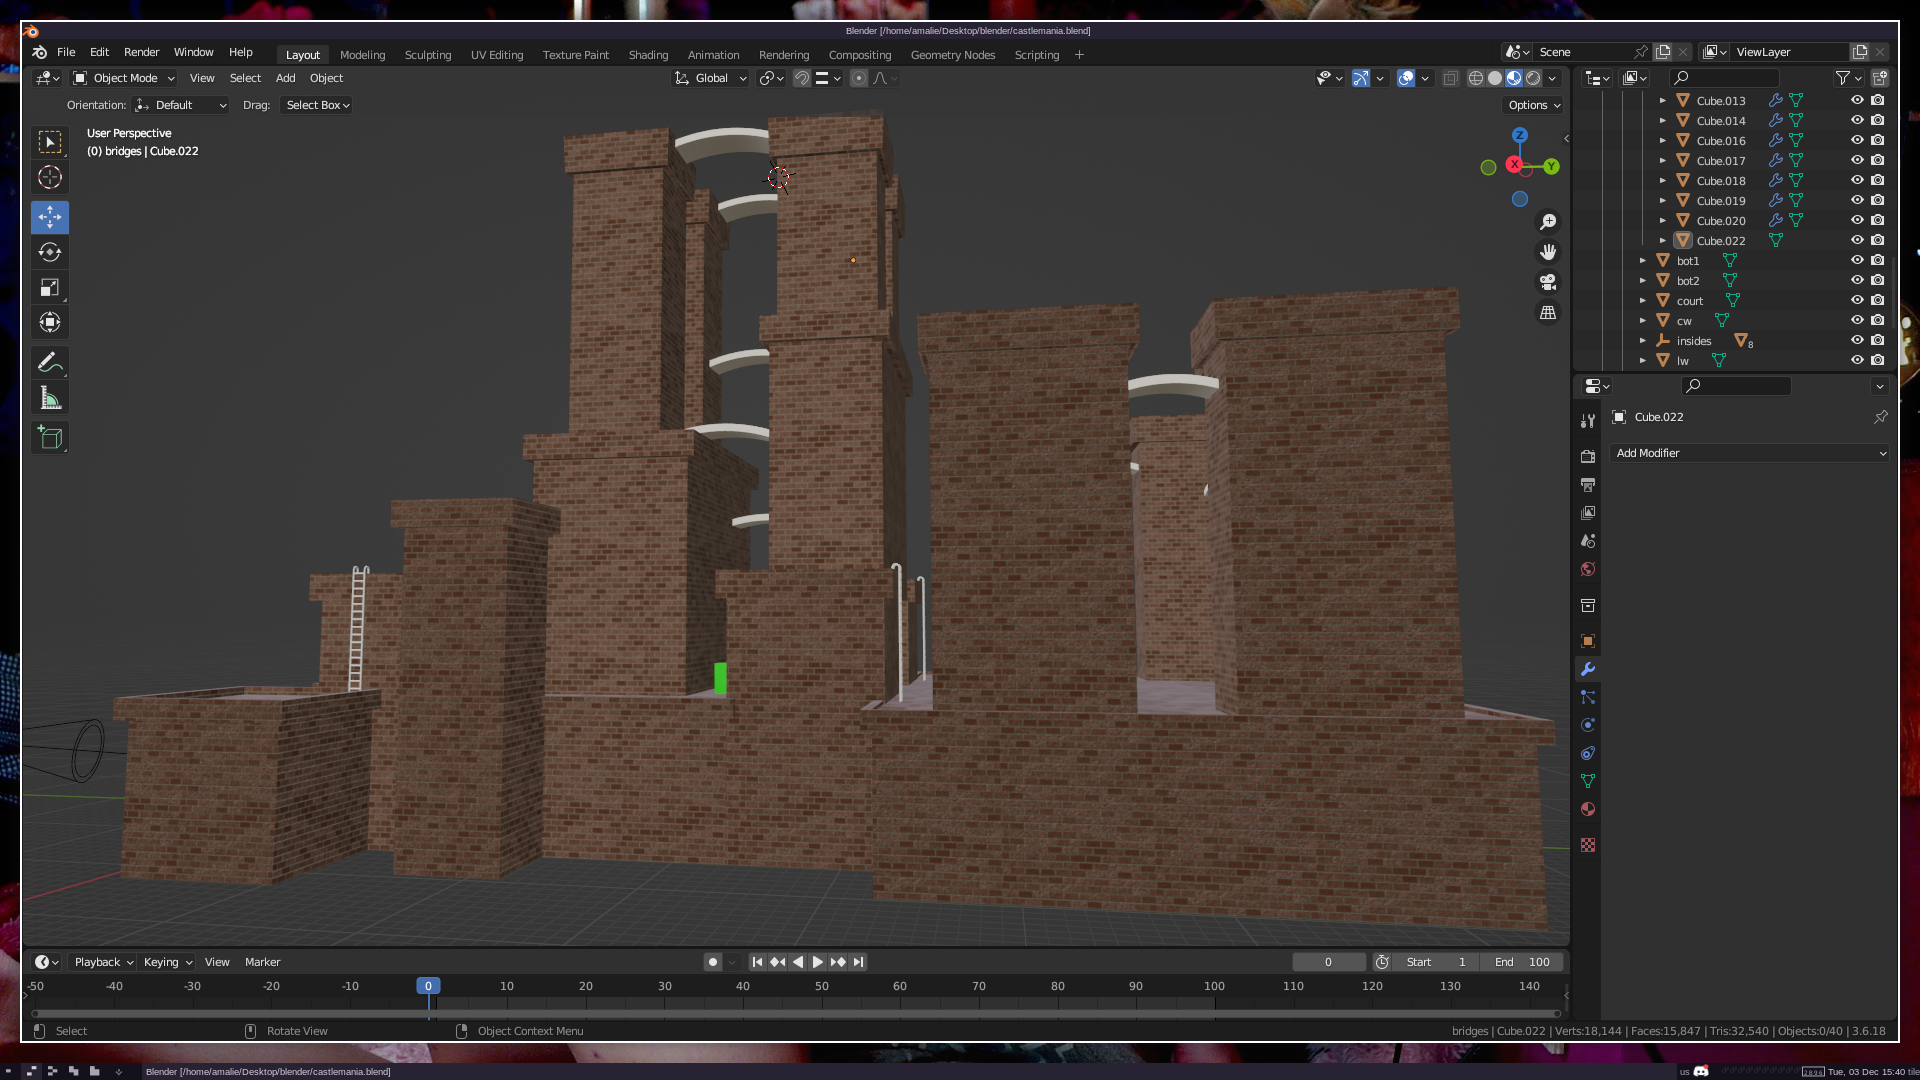This screenshot has width=1920, height=1080.
Task: Hide Cube.013 with the eye icon
Action: click(1857, 100)
